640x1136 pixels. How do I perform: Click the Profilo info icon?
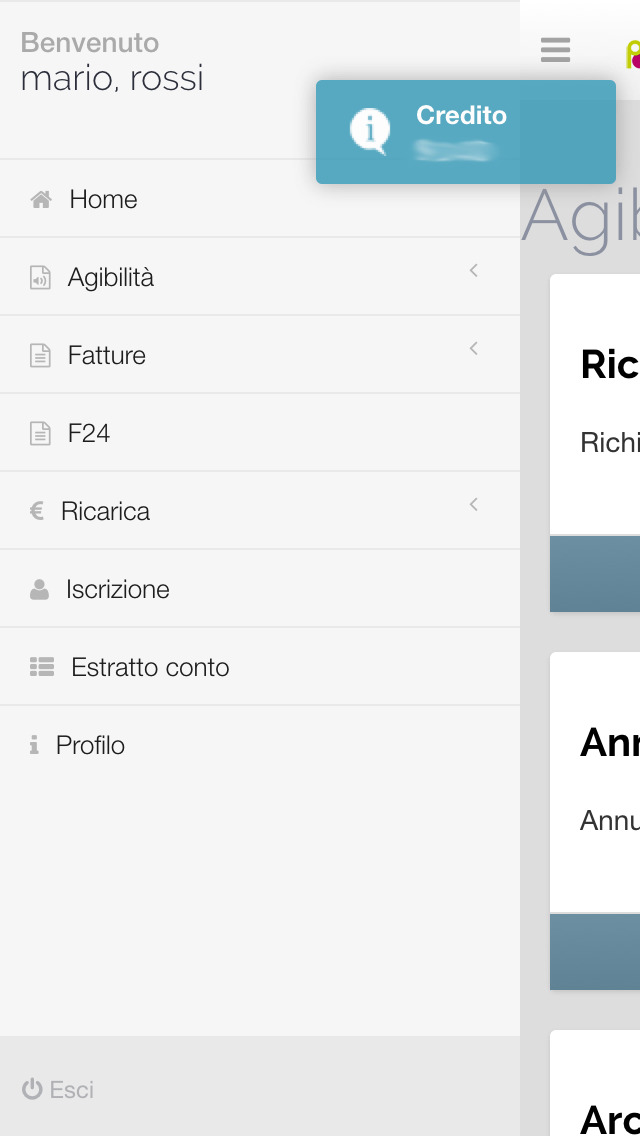pyautogui.click(x=34, y=746)
